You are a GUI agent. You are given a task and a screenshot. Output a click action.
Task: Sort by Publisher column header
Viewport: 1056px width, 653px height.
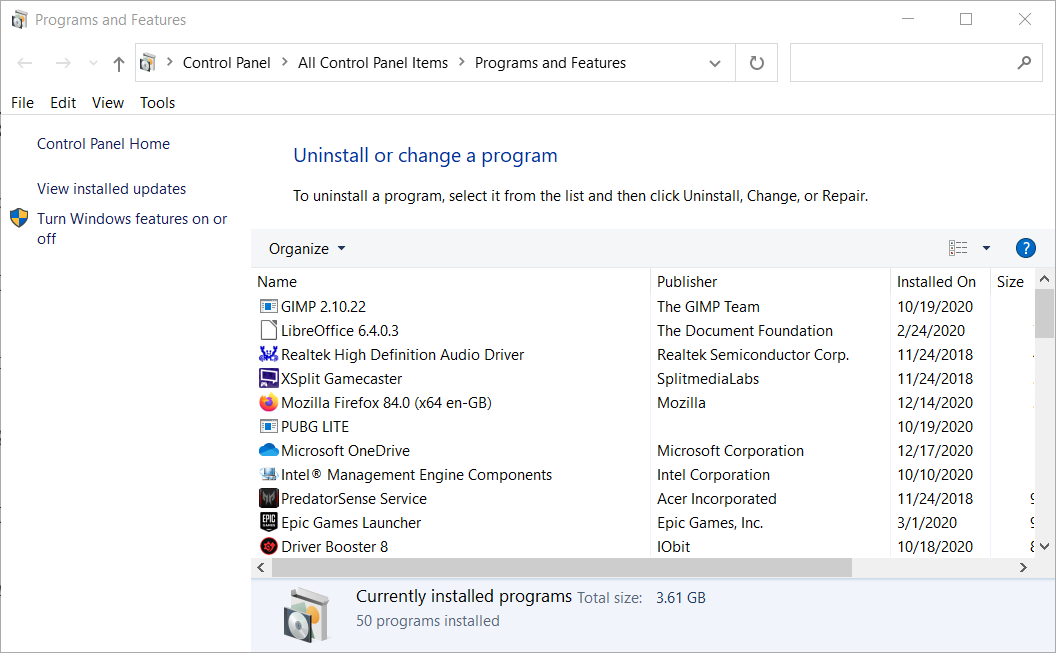[770, 282]
